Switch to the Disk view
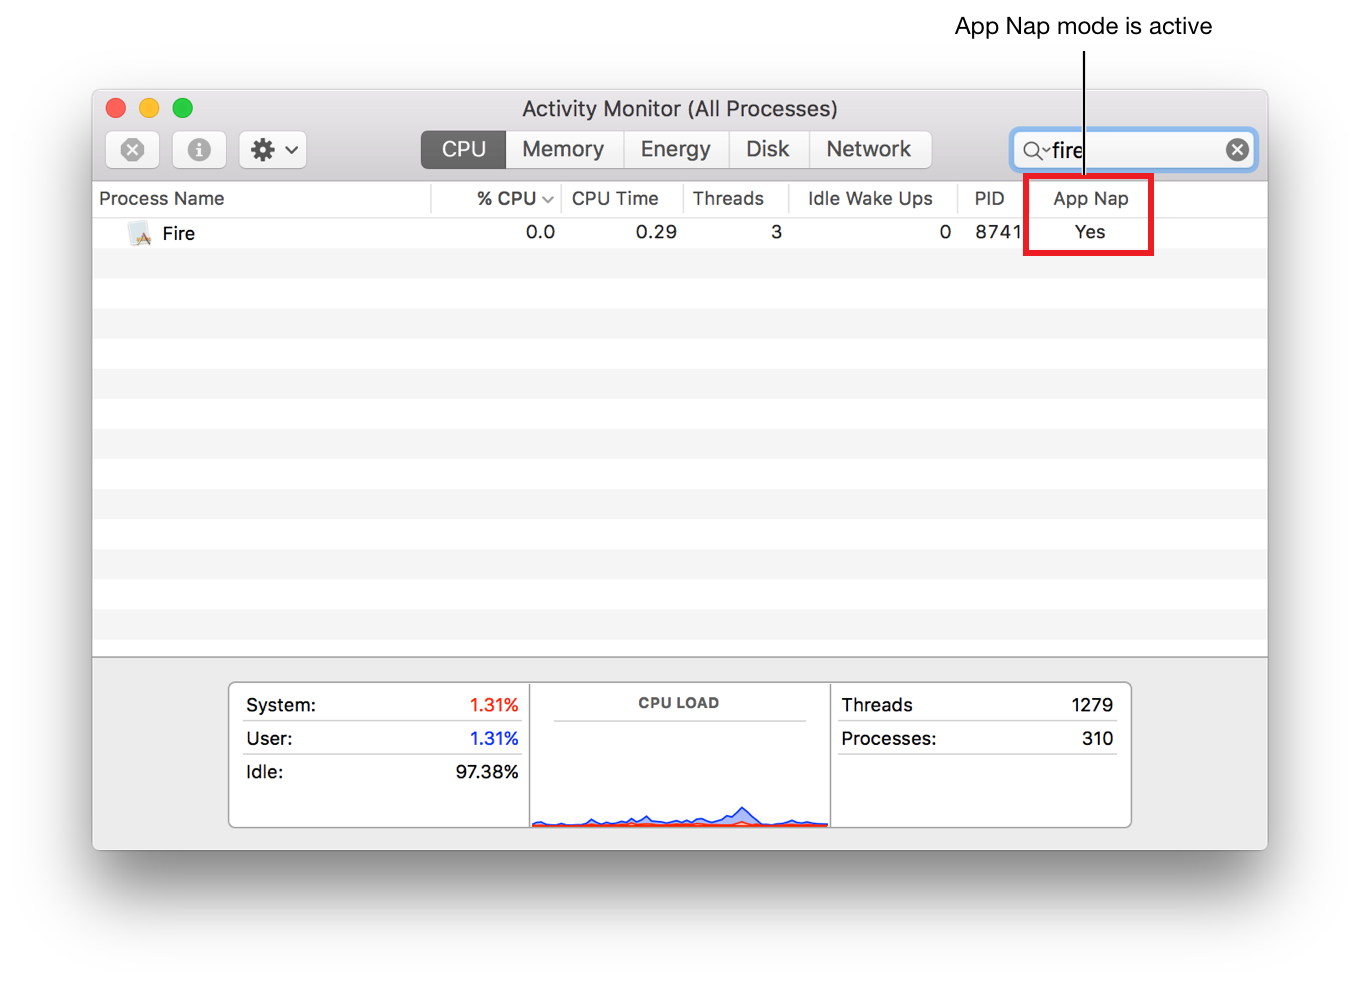 (x=768, y=149)
